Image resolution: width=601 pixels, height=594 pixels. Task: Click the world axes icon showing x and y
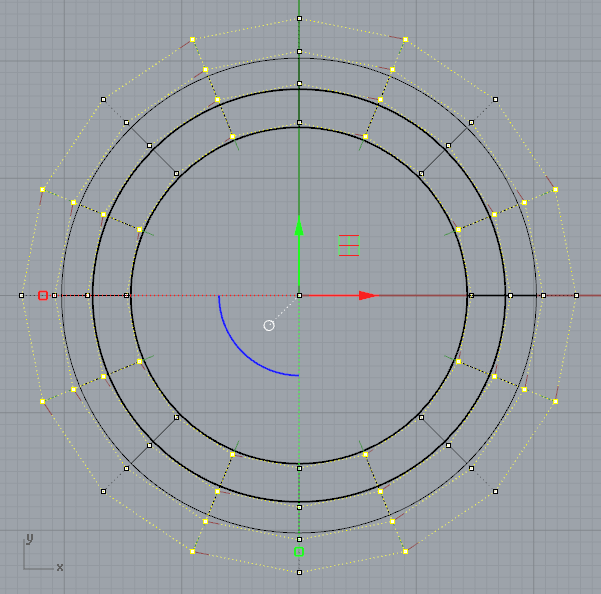[43, 552]
